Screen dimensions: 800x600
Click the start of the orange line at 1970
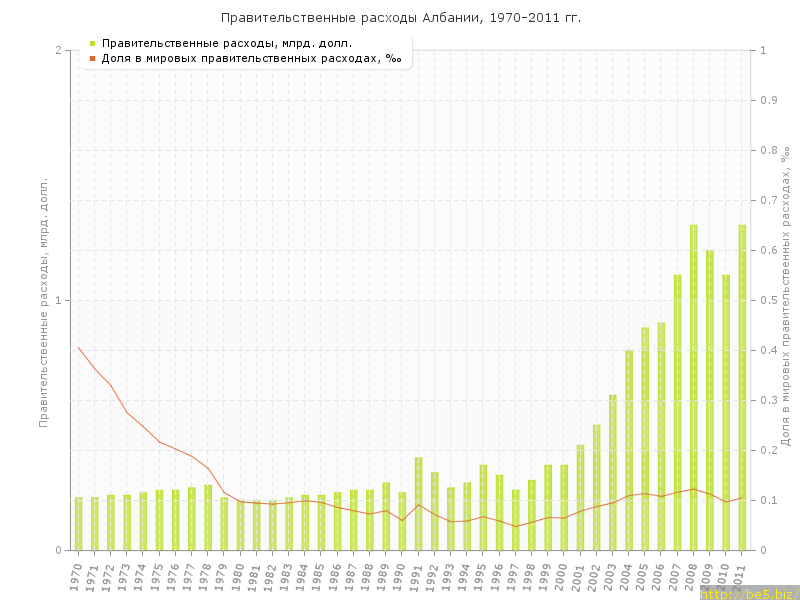pos(79,347)
